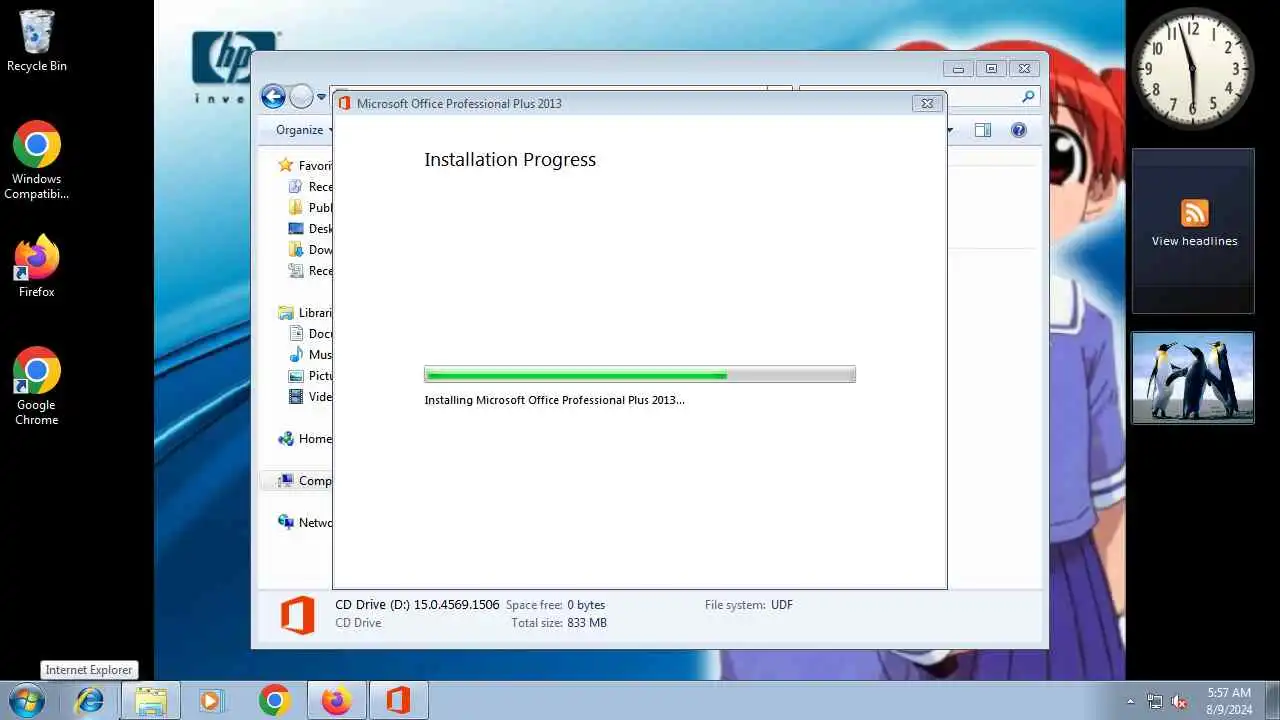
Task: Open the Organize menu in Explorer
Action: coord(304,130)
